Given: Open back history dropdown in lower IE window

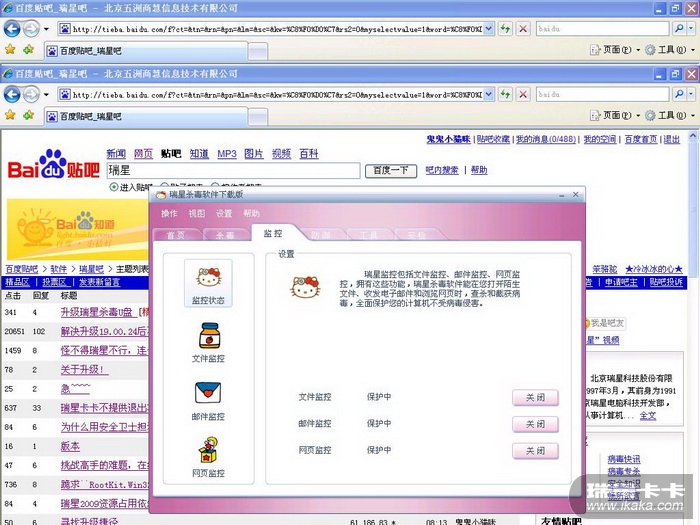Looking at the screenshot, I should [46, 95].
